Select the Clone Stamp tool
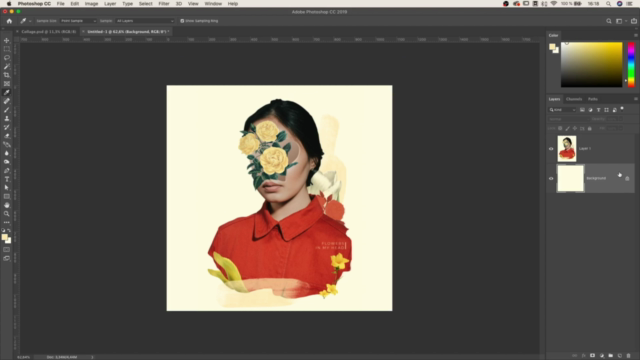The height and width of the screenshot is (360, 640). (x=7, y=118)
